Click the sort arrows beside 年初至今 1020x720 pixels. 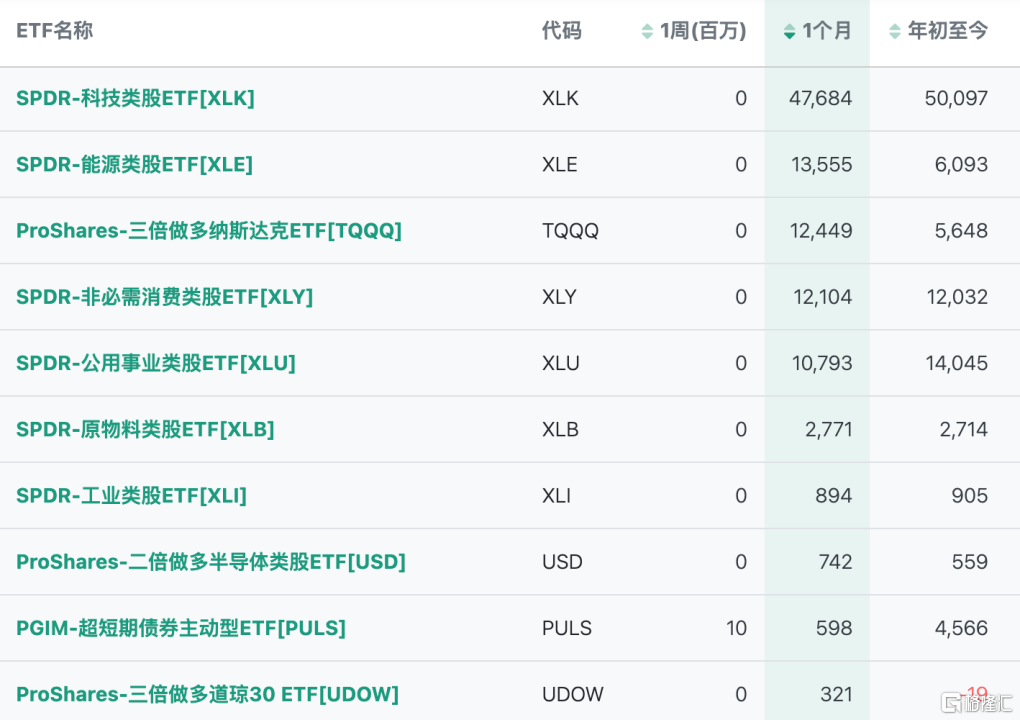(x=895, y=32)
